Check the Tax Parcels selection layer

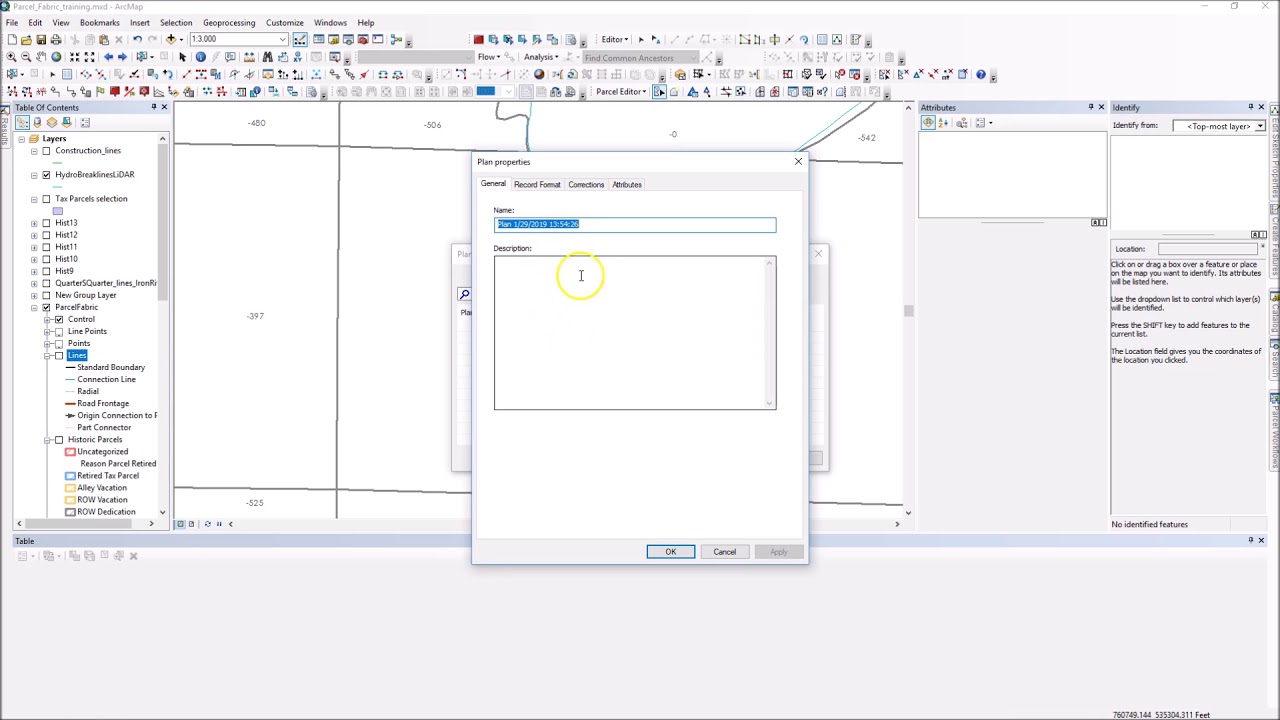pyautogui.click(x=46, y=198)
